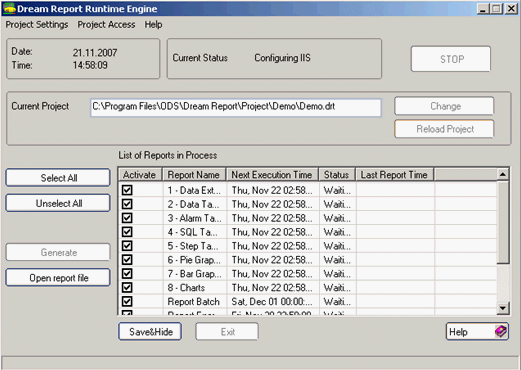
Task: Click the Save&Hide button
Action: (150, 332)
